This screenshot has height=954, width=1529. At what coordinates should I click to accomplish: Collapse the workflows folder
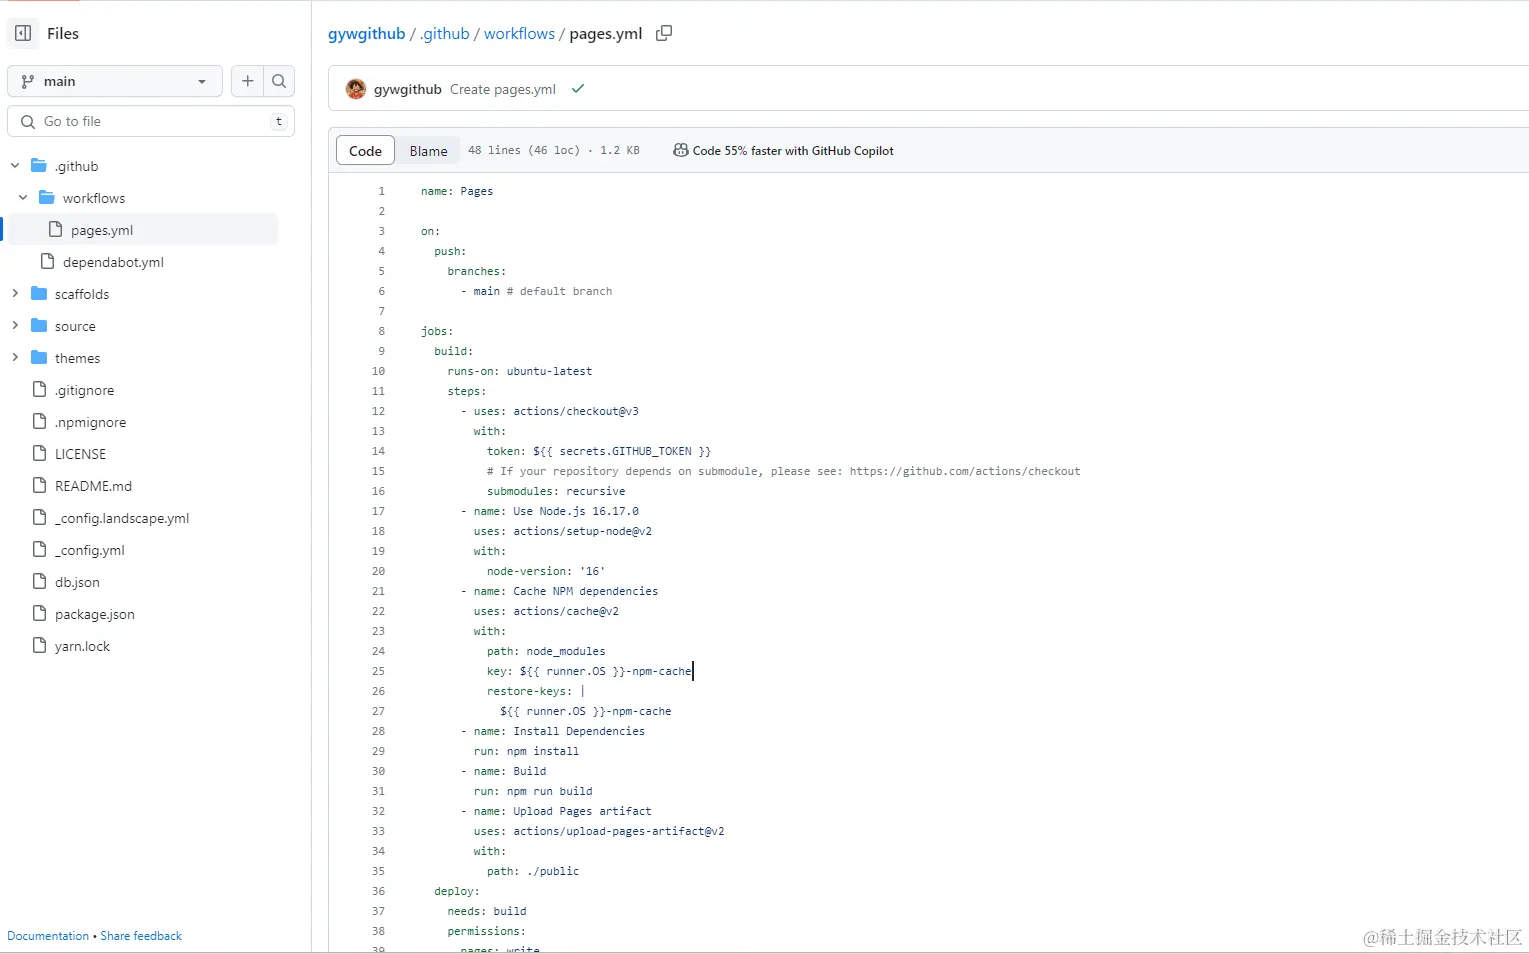pos(23,198)
